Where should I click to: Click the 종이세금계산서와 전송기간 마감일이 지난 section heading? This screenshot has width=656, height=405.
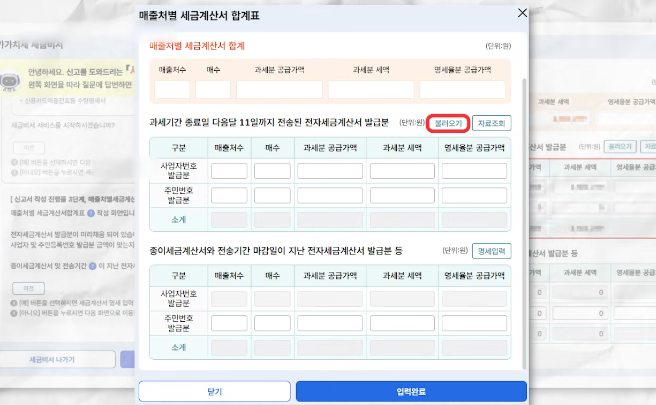(x=276, y=251)
